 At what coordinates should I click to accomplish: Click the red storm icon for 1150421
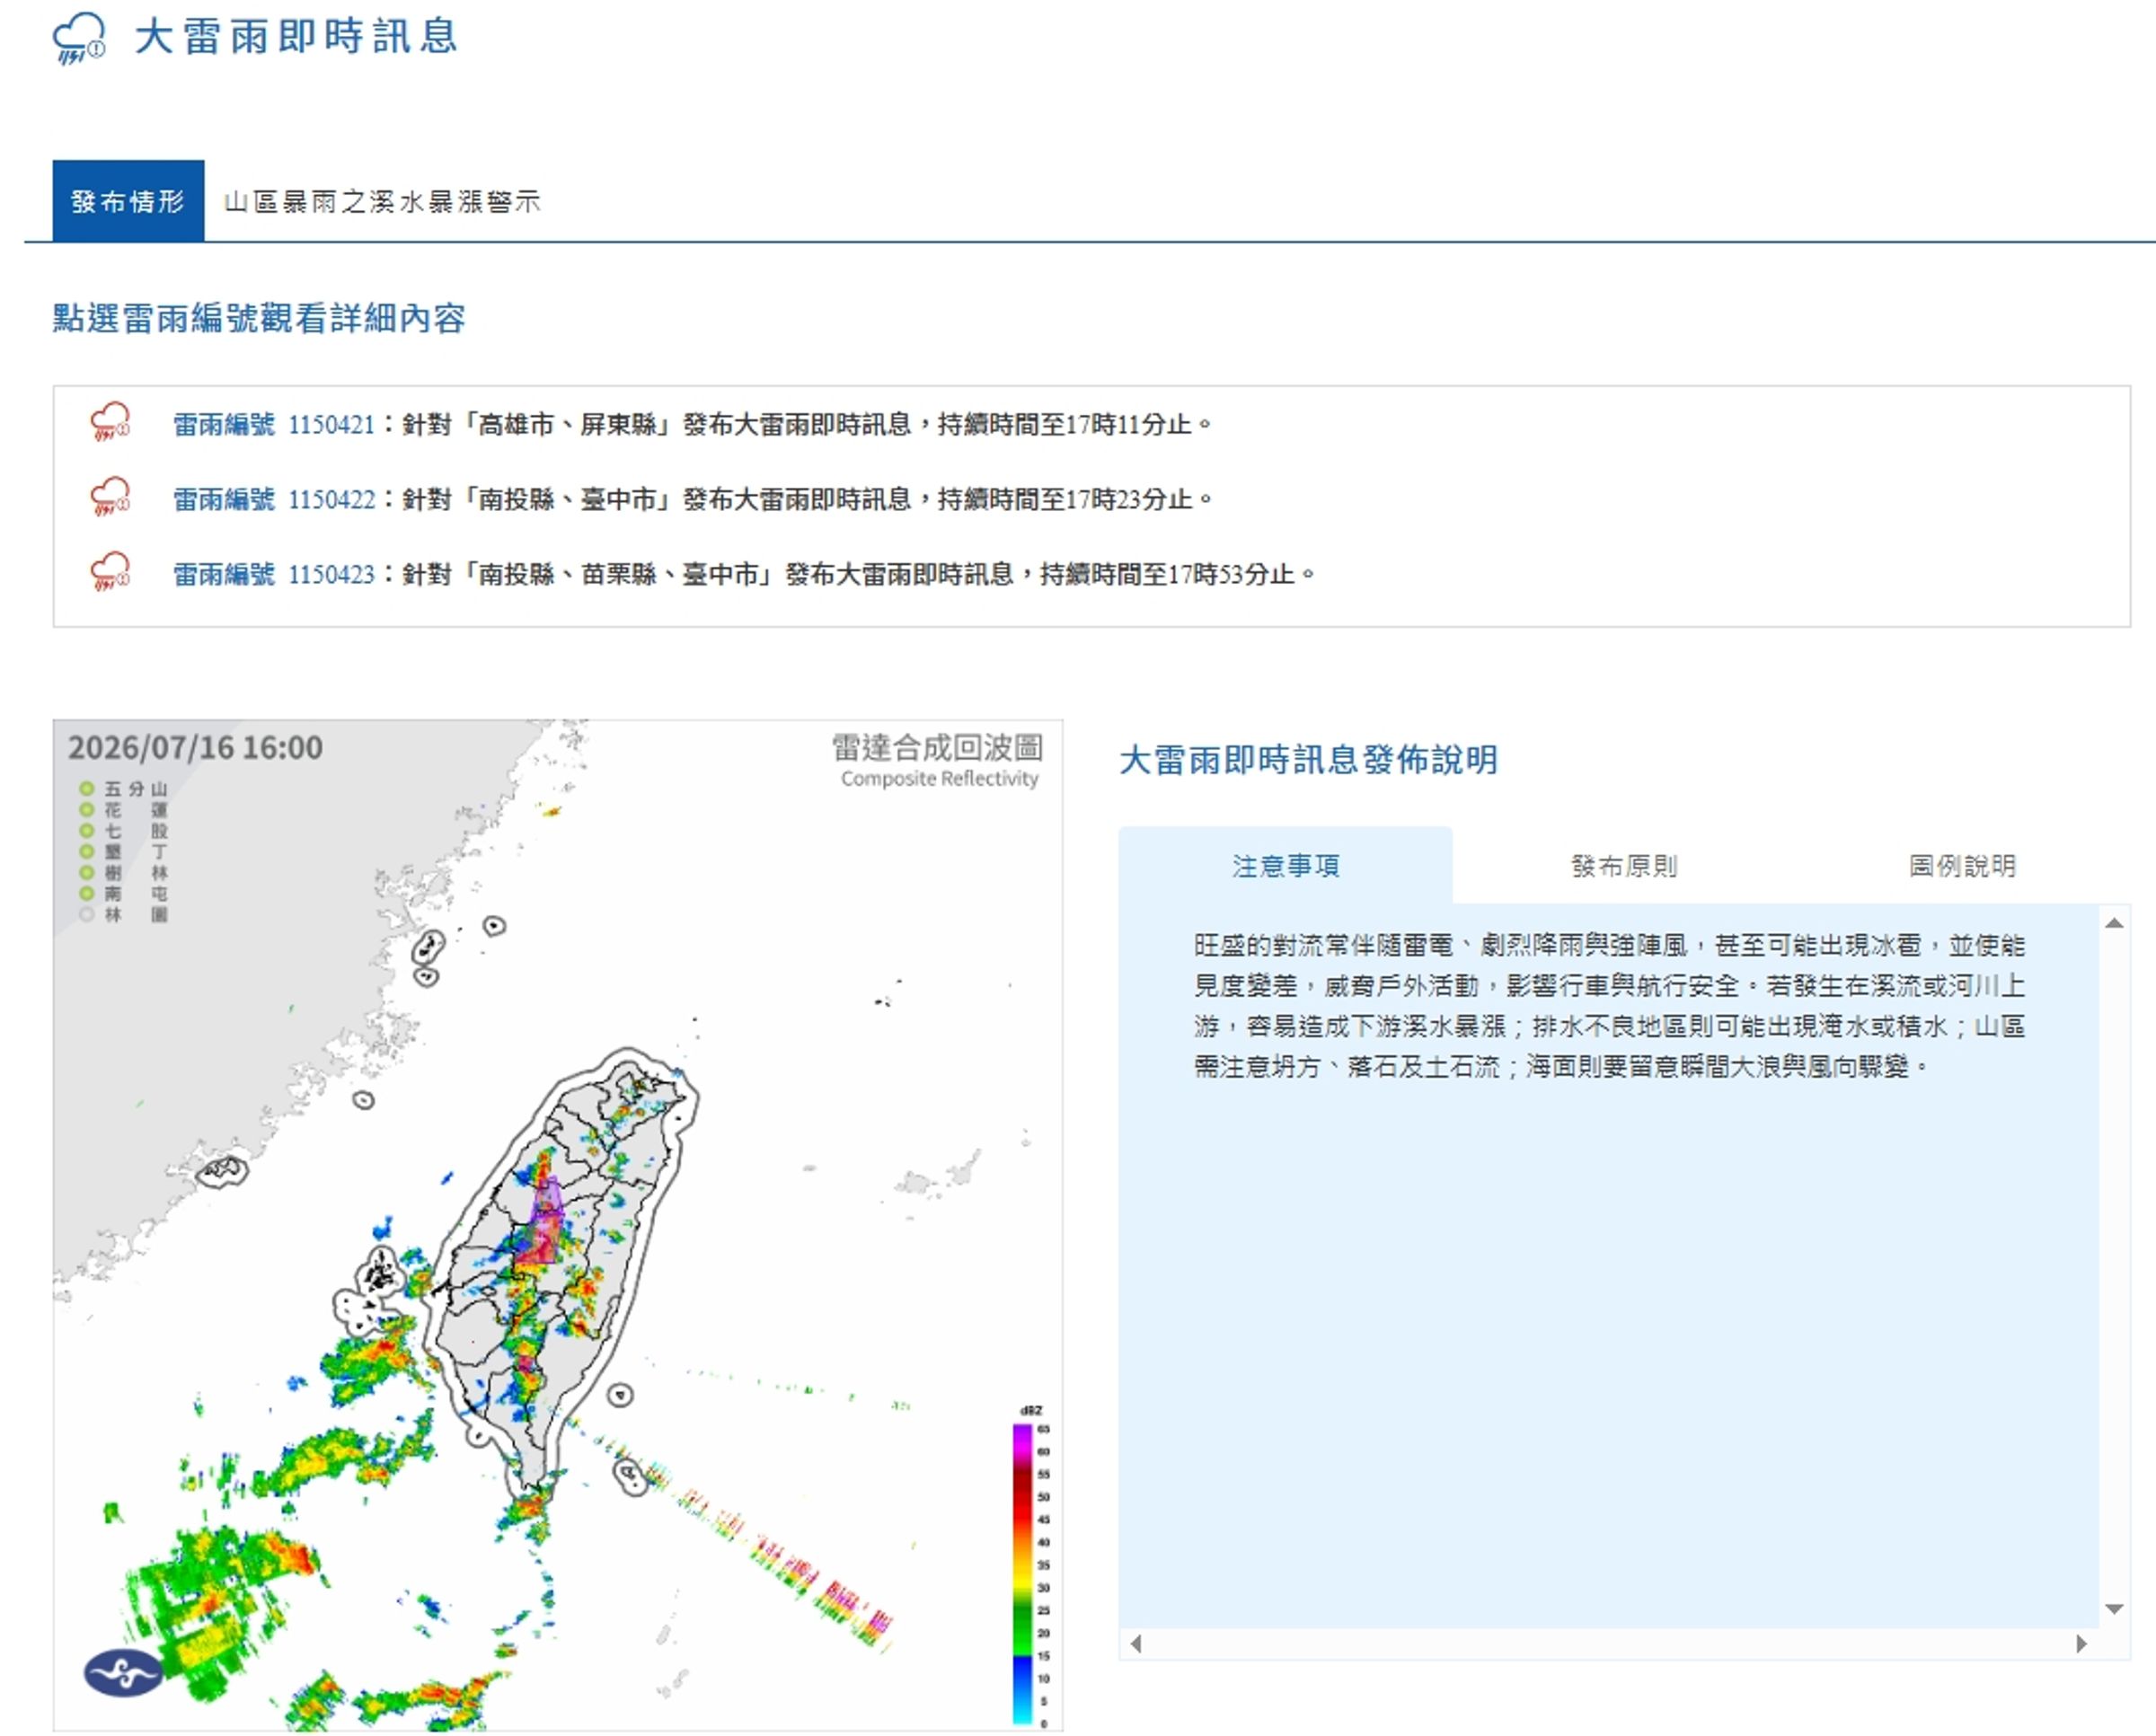point(110,422)
